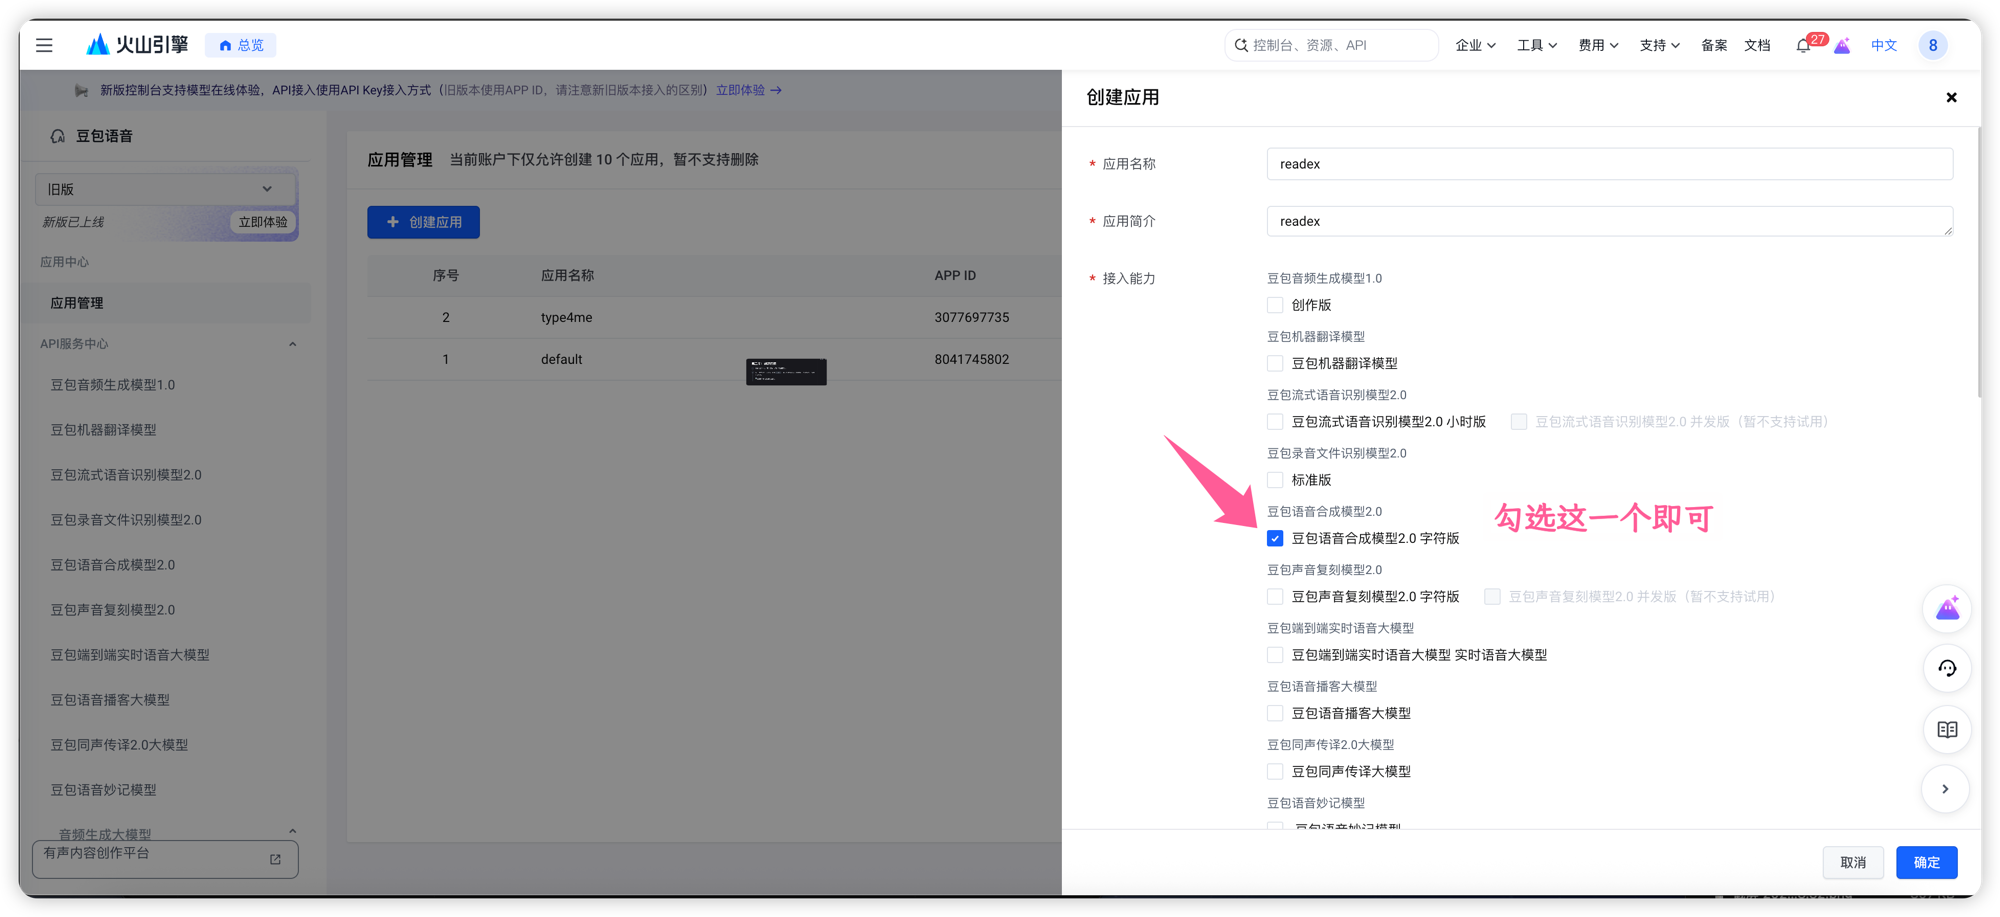Open external link icon on 有声内容创作平台
The image size is (2000, 917).
(276, 859)
